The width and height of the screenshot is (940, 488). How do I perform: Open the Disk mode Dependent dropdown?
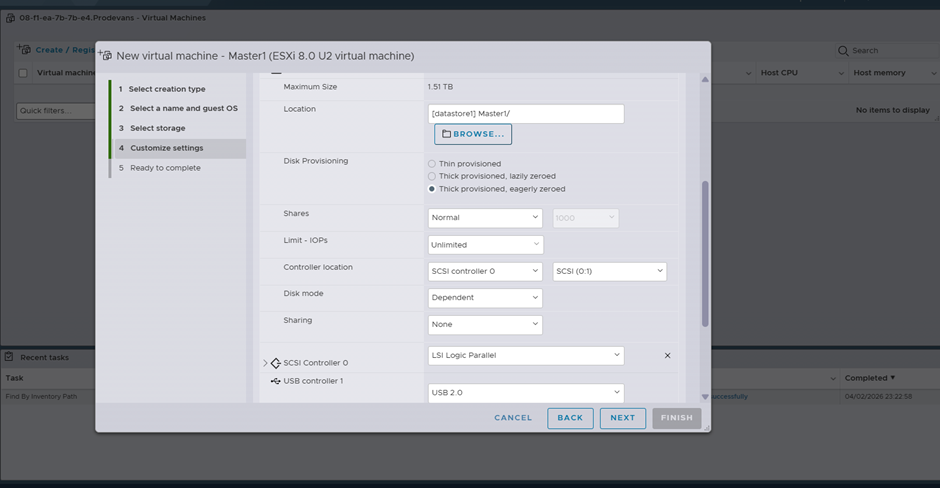pos(485,297)
